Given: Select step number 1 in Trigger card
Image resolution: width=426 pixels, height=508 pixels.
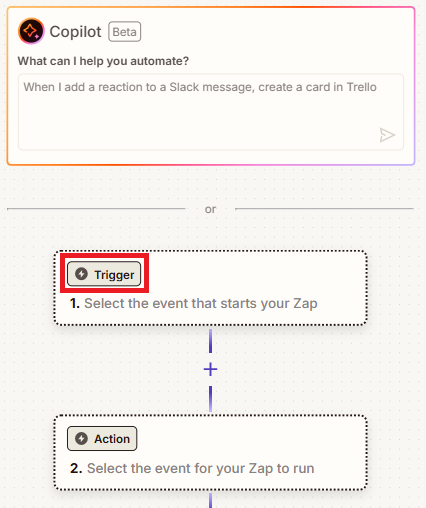Looking at the screenshot, I should click(75, 303).
